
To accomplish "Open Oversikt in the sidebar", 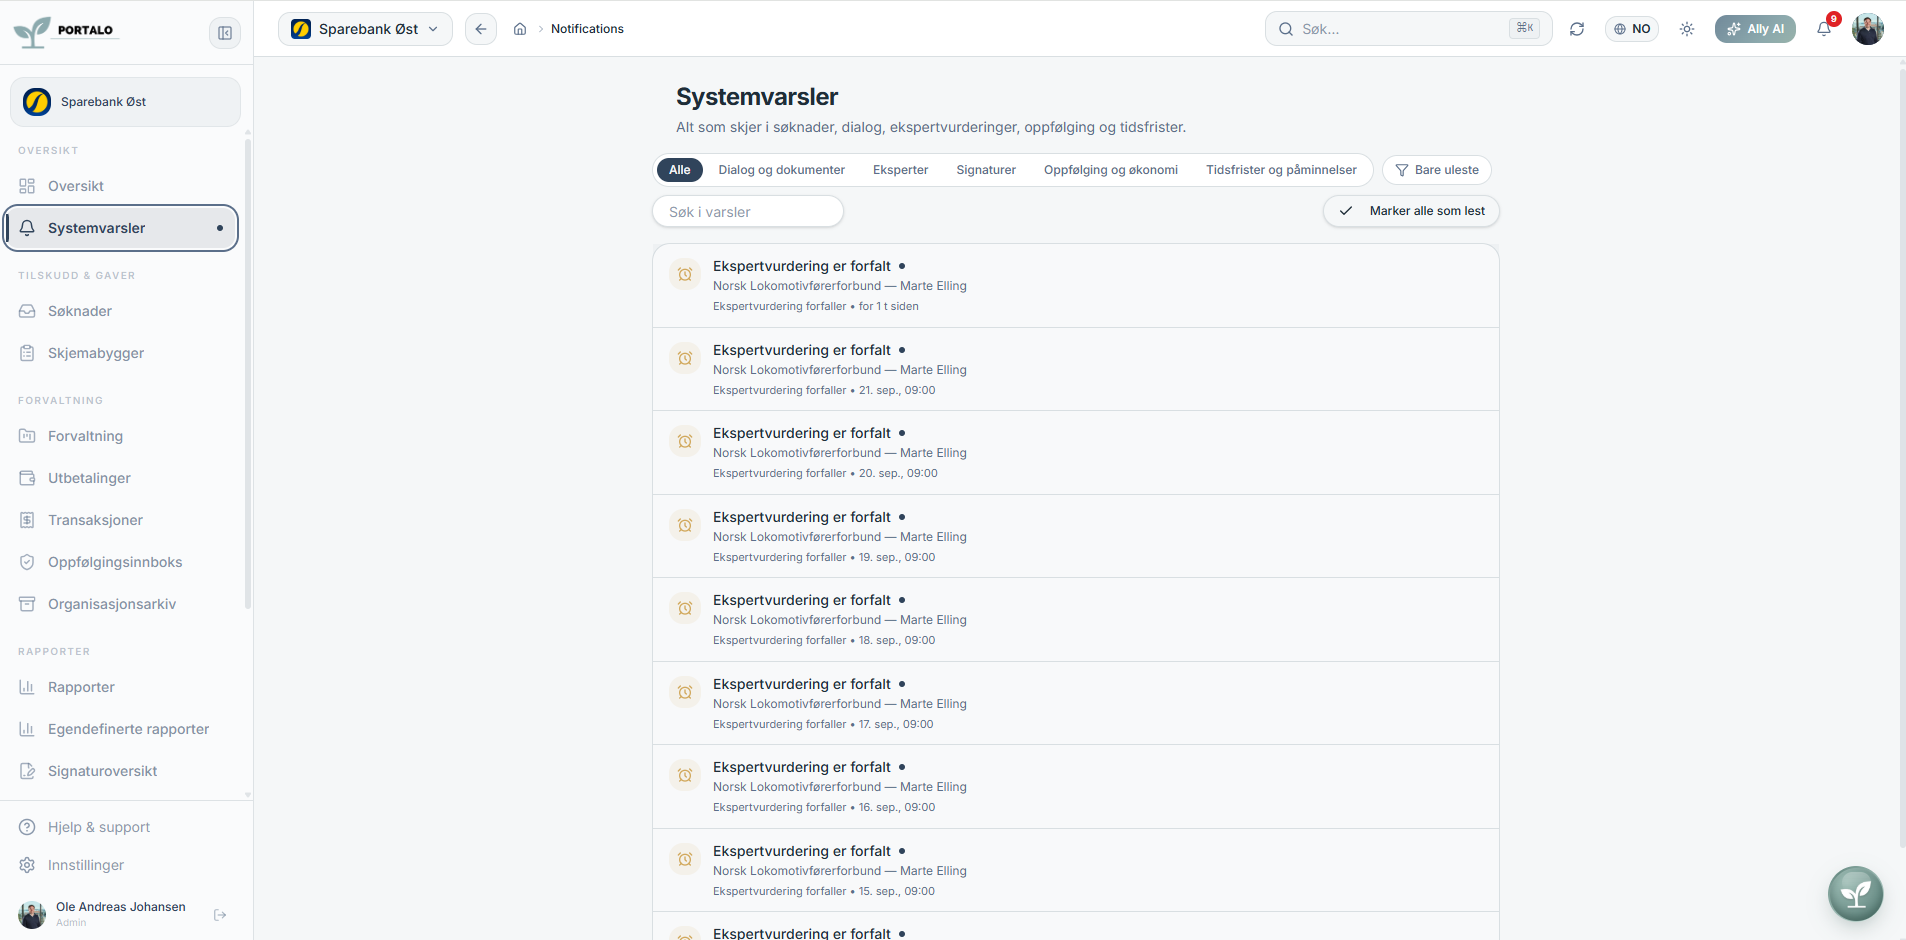I will tap(122, 186).
